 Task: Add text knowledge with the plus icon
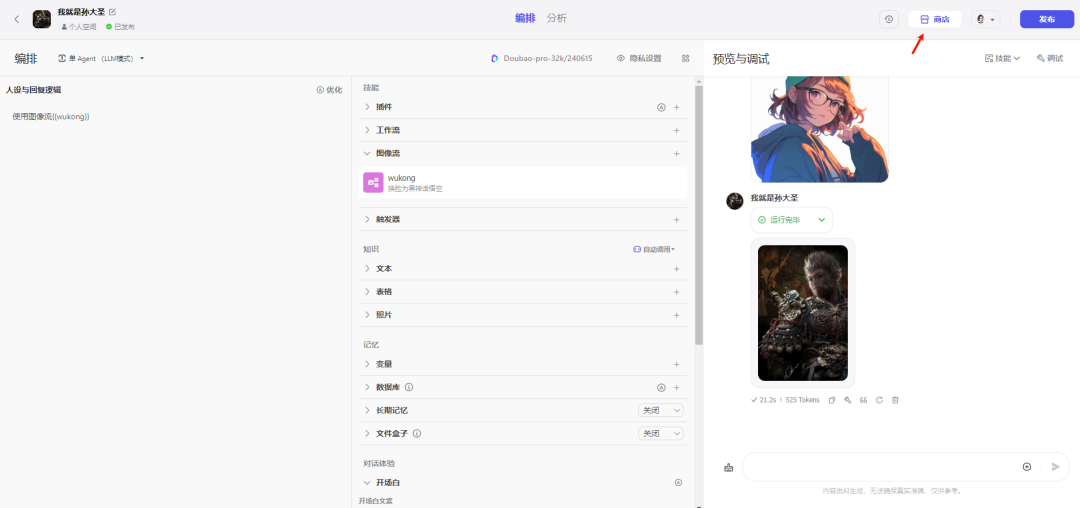tap(676, 269)
